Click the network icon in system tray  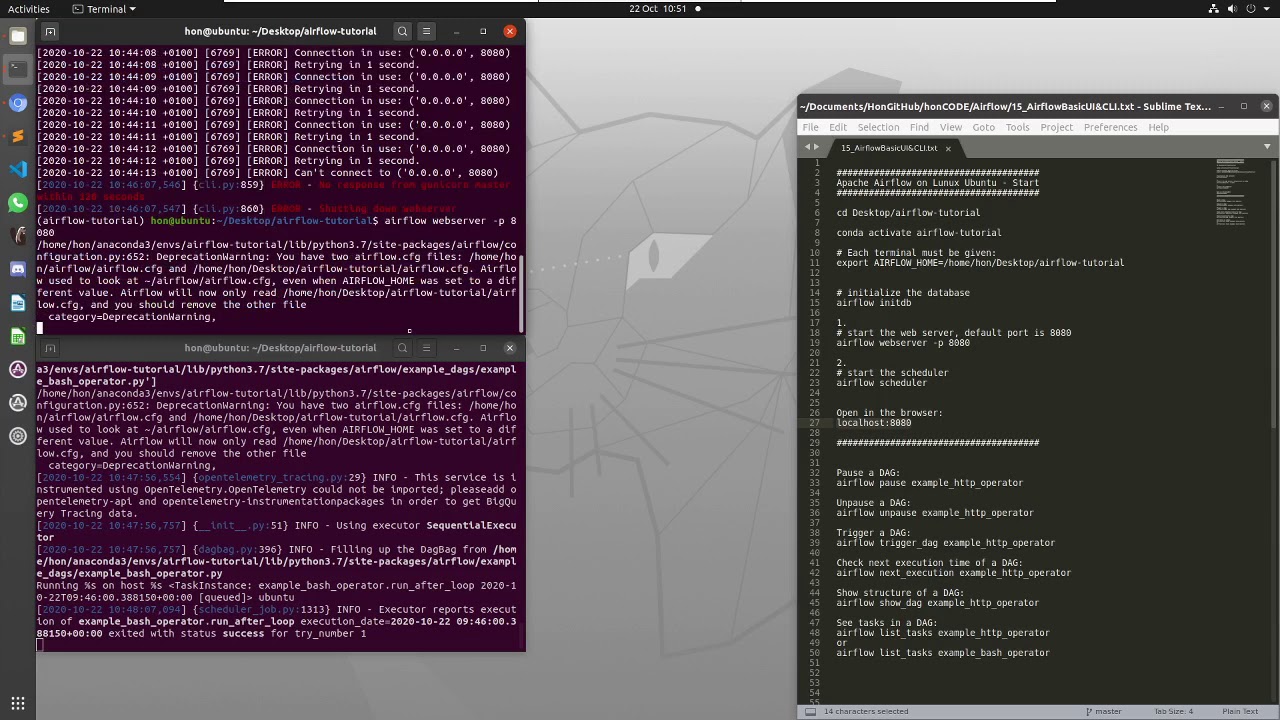coord(1214,9)
